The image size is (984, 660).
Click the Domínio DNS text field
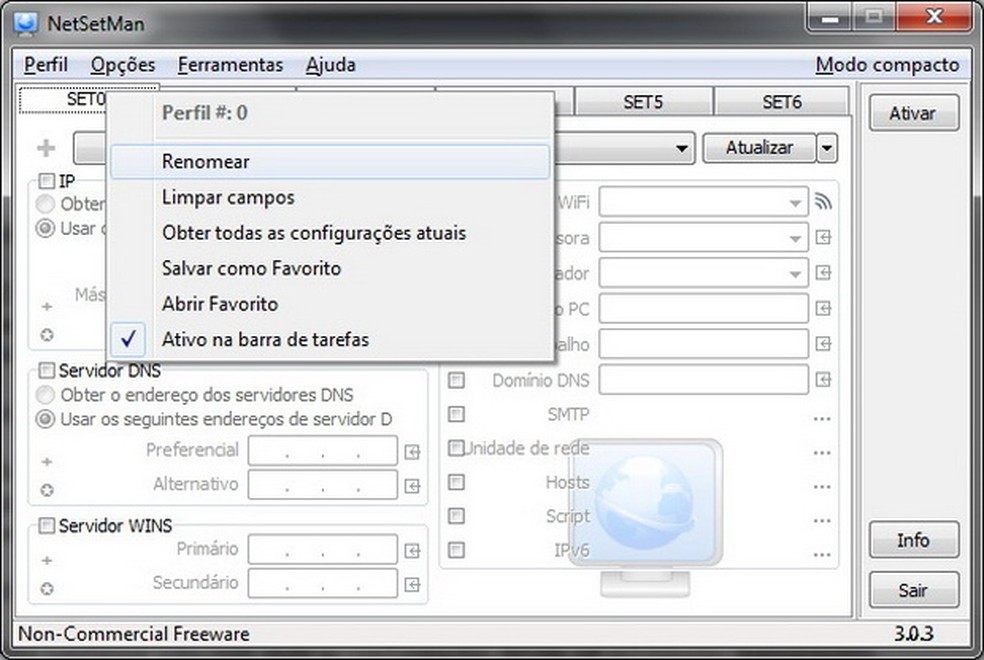click(703, 380)
